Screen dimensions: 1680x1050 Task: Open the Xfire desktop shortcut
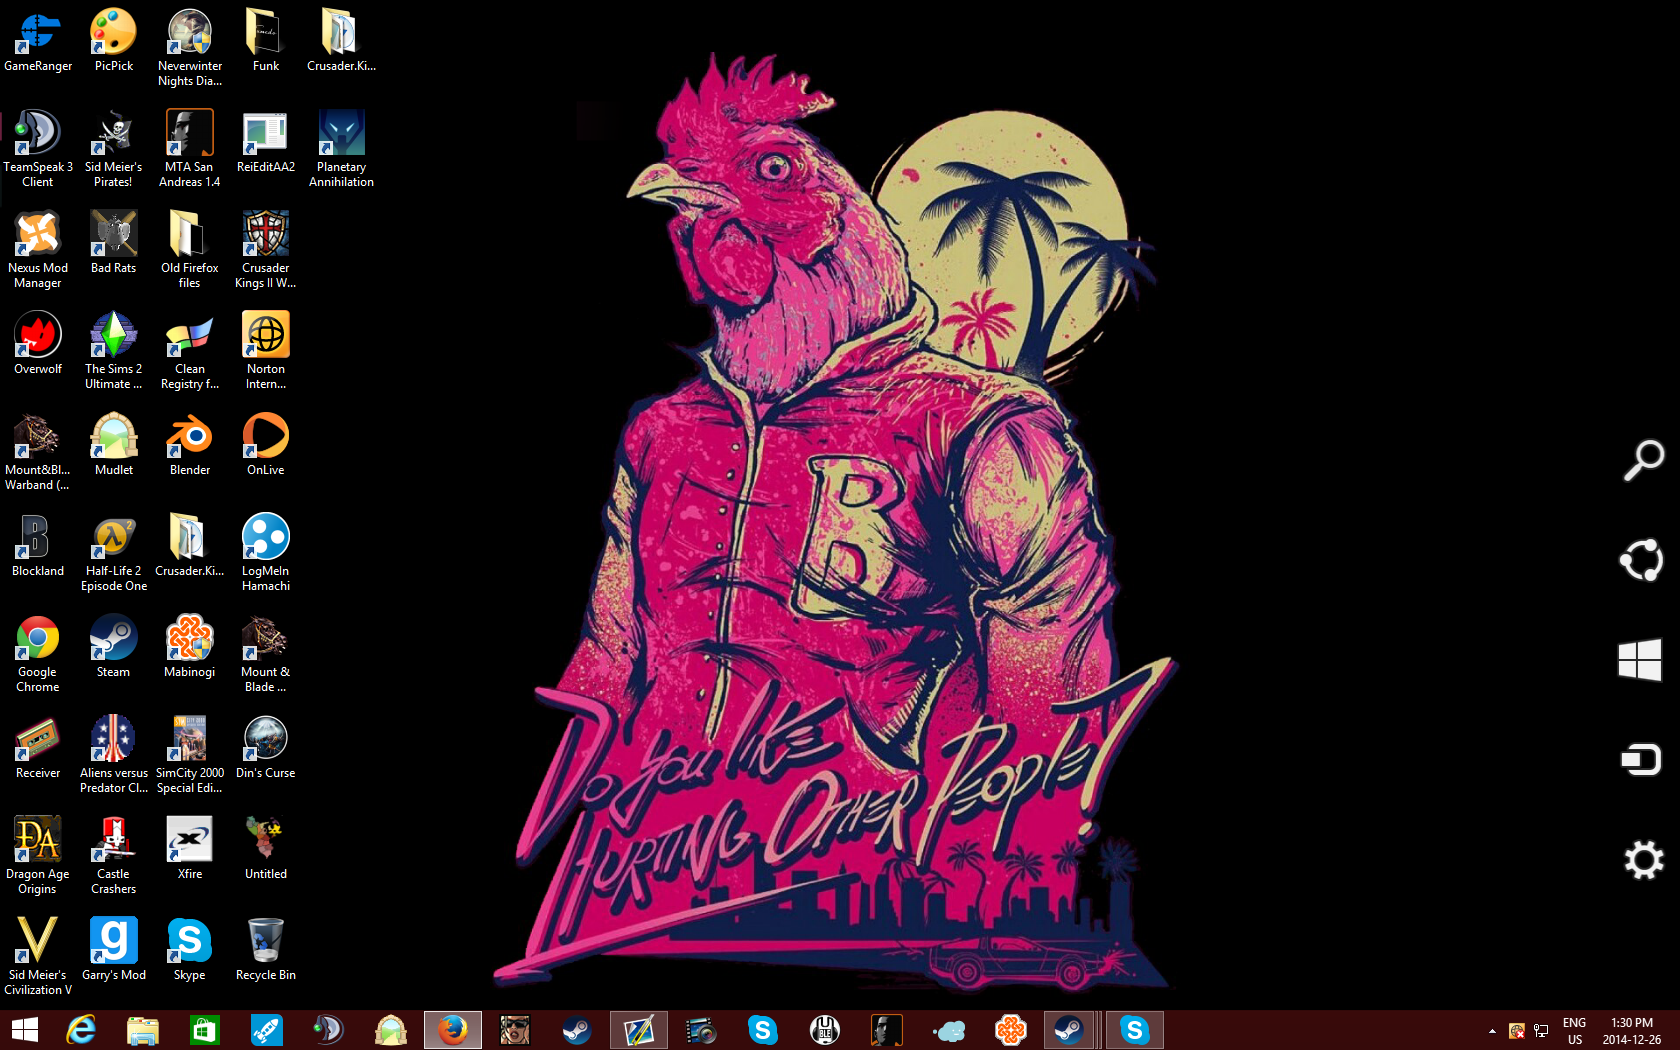tap(190, 849)
